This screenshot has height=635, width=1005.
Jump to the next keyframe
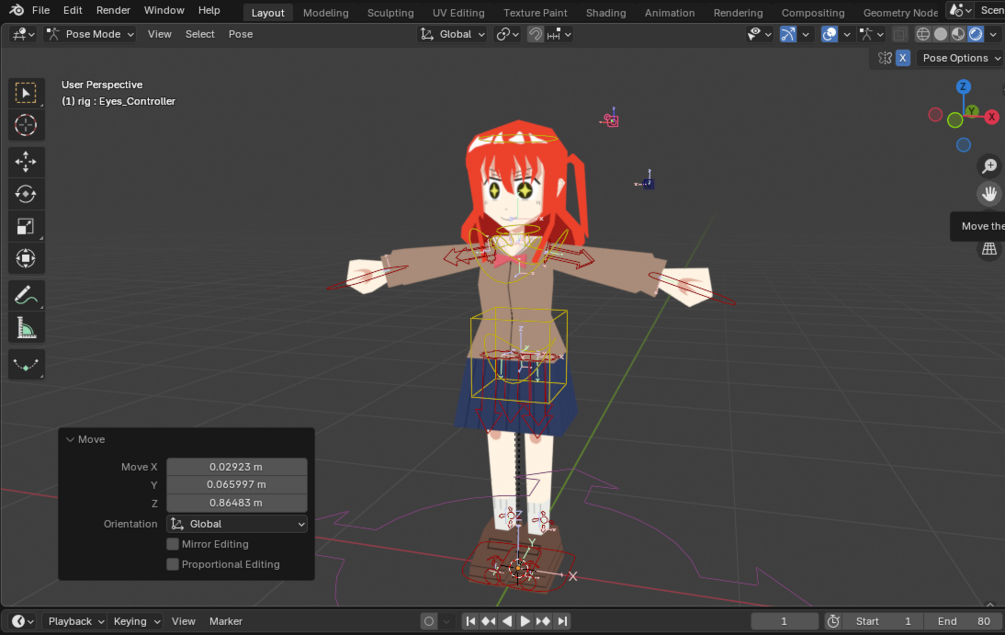(543, 621)
